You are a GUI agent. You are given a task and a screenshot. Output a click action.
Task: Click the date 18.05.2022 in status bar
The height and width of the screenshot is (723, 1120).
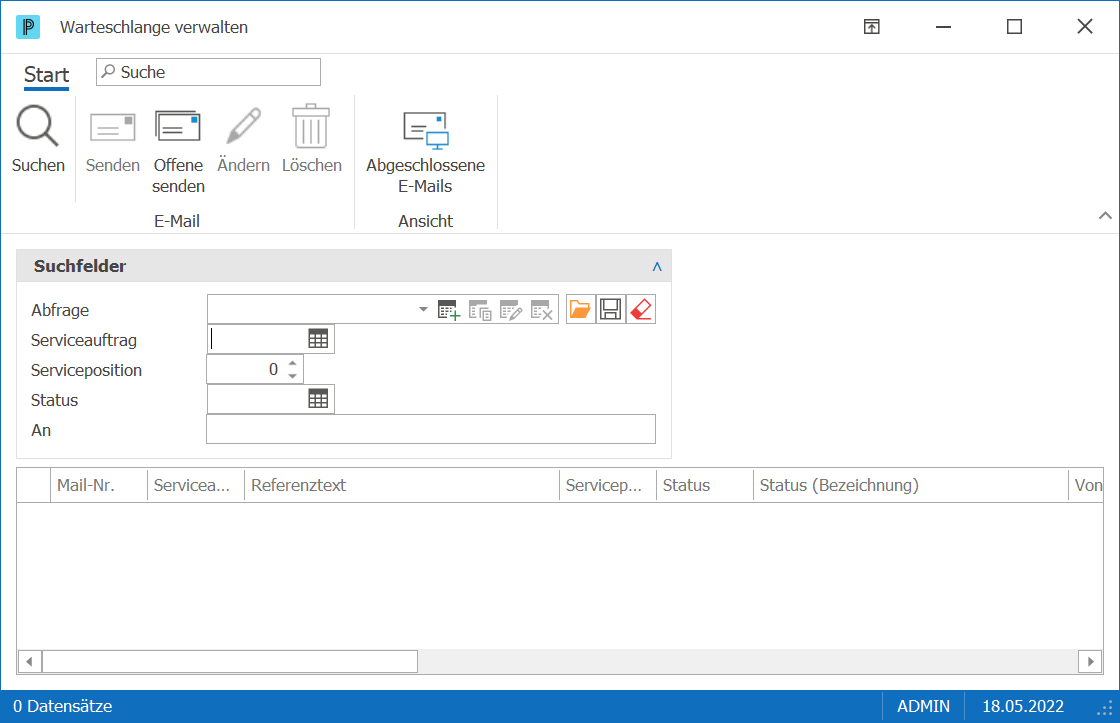pos(1023,707)
